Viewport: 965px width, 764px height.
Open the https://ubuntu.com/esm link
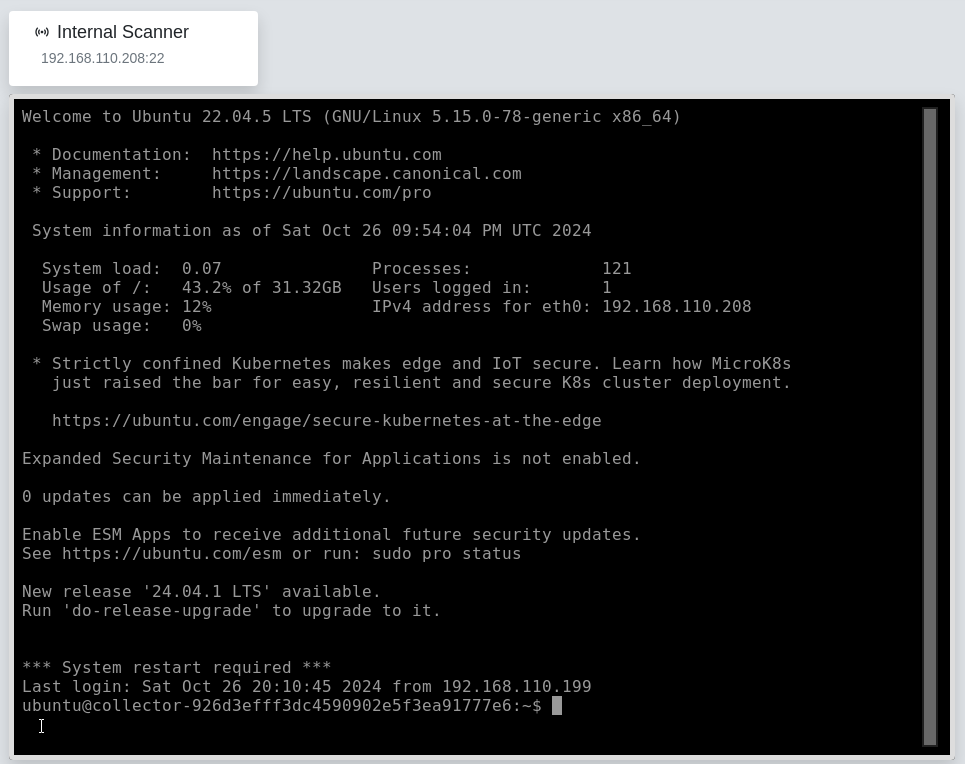click(x=174, y=553)
